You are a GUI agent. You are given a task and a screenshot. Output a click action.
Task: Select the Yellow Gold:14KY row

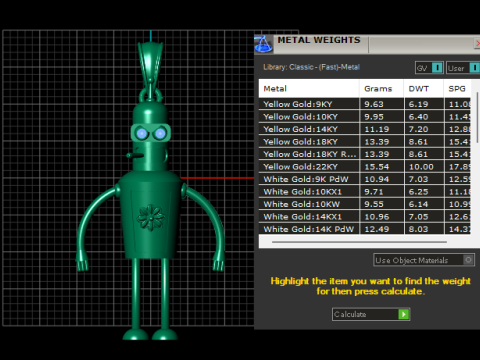pyautogui.click(x=365, y=129)
